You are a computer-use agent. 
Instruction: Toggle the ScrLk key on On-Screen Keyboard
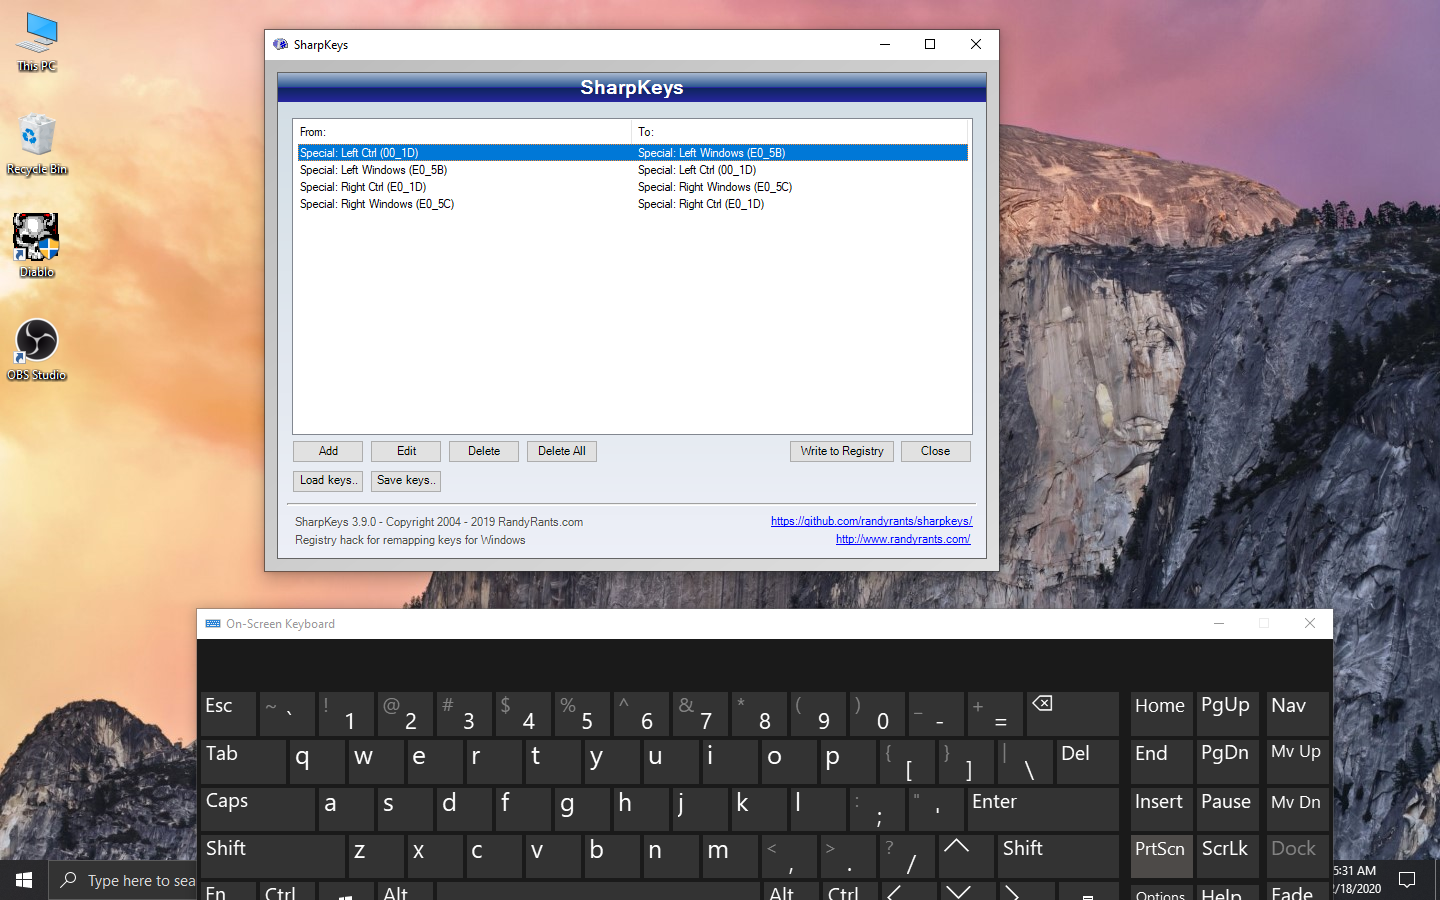point(1227,856)
